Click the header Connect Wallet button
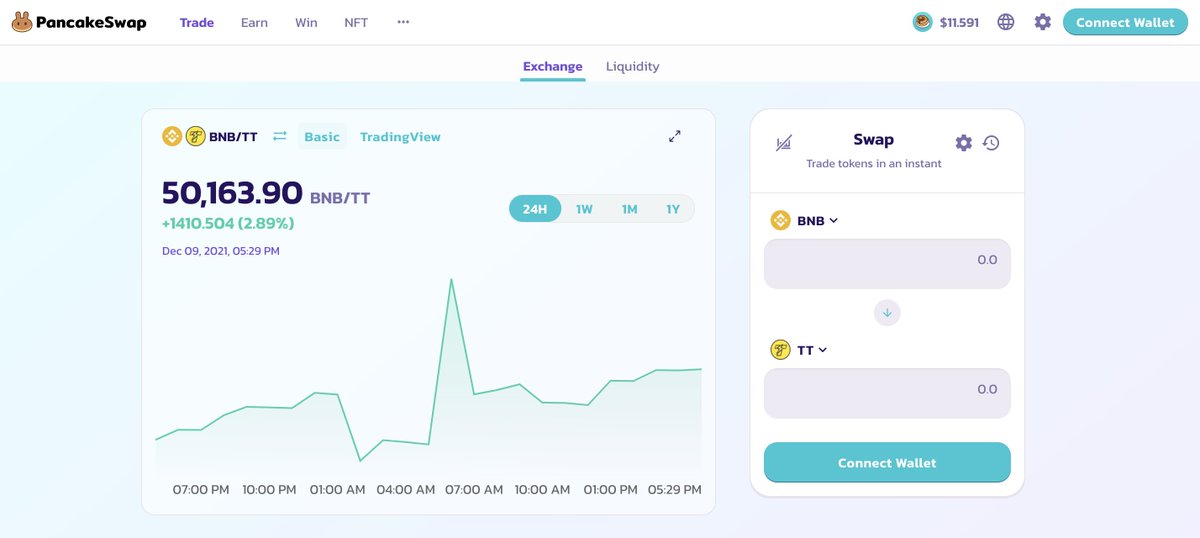This screenshot has width=1200, height=538. (x=1125, y=22)
